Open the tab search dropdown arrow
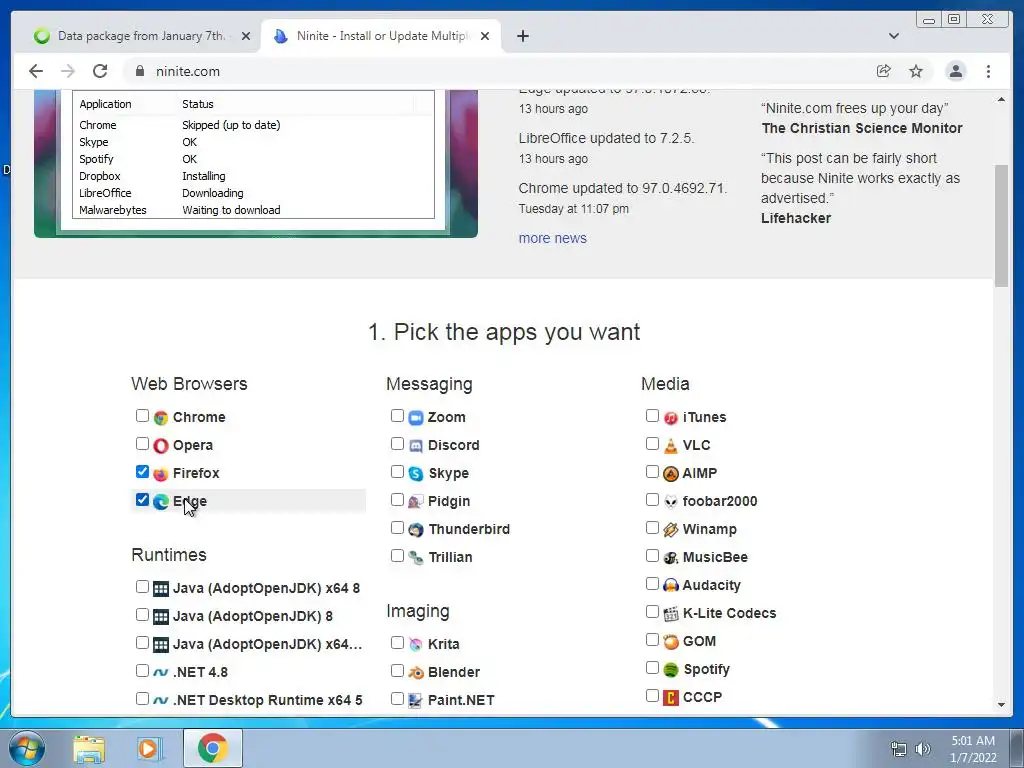 tap(894, 36)
